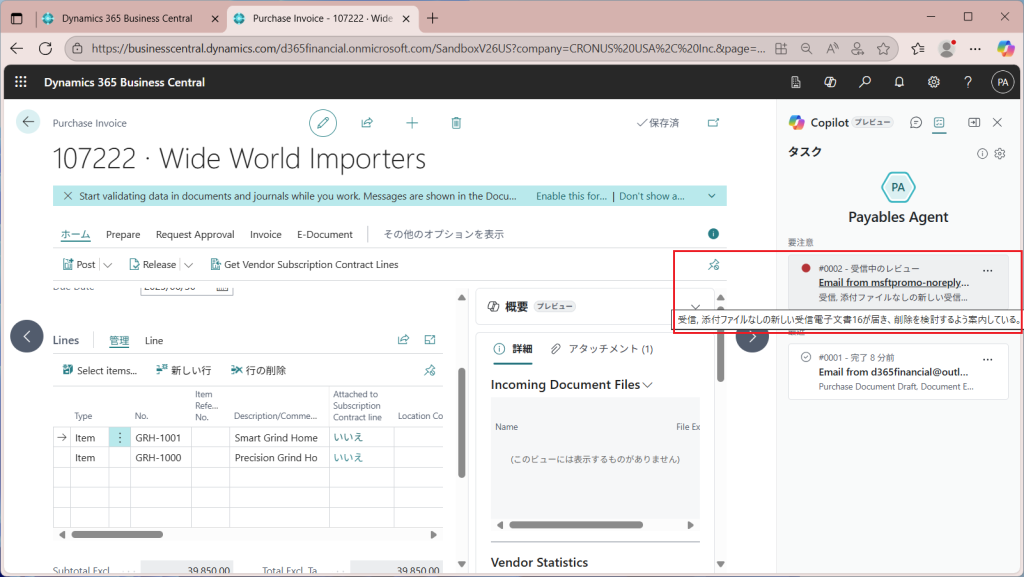Open the app launcher waffle menu
The width and height of the screenshot is (1024, 577).
click(x=21, y=82)
